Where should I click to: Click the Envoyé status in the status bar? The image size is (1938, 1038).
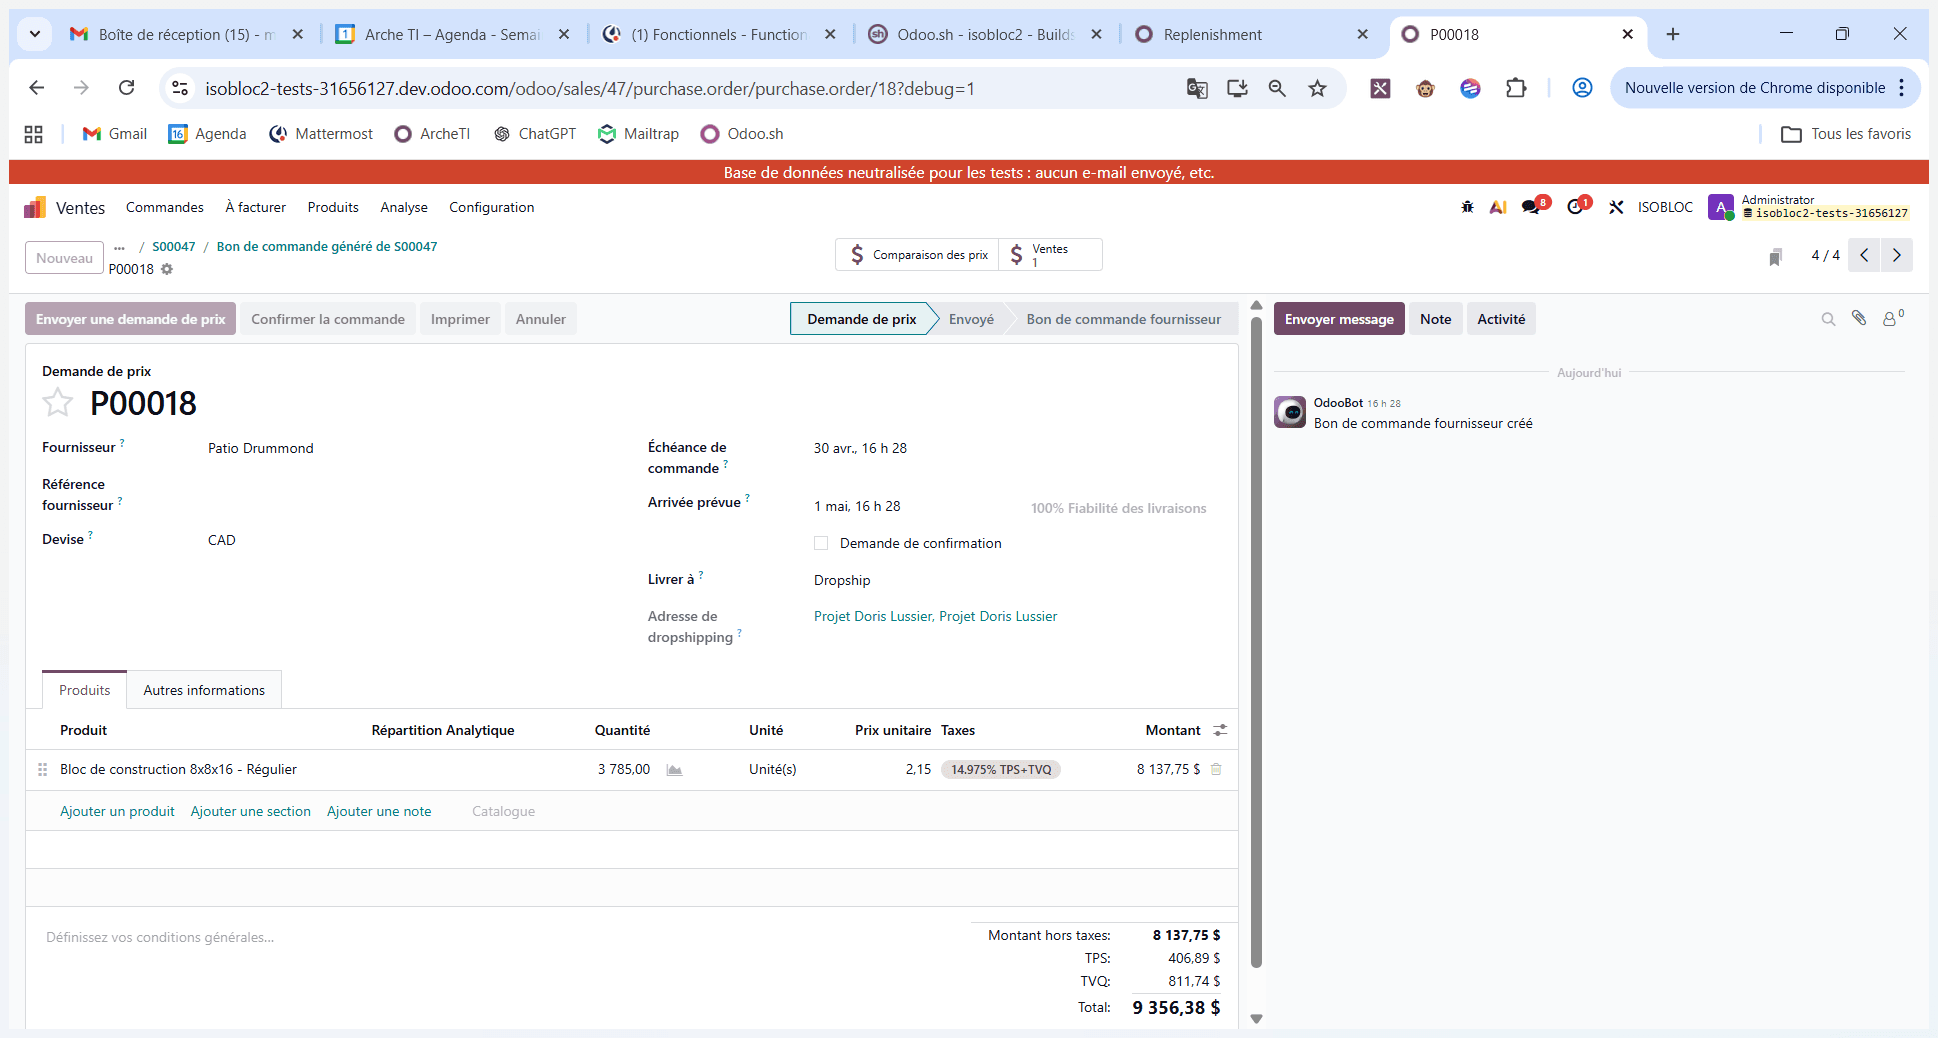coord(971,319)
